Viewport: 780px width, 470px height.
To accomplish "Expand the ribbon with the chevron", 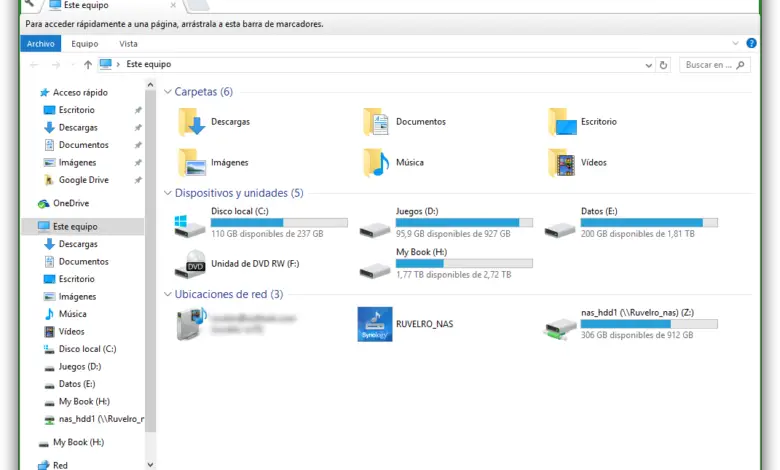I will tap(735, 43).
